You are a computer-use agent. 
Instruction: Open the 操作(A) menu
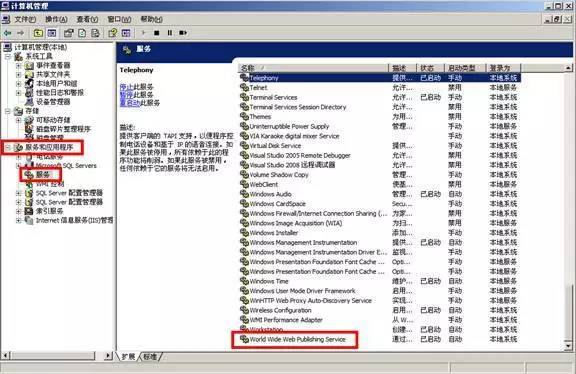click(x=56, y=19)
